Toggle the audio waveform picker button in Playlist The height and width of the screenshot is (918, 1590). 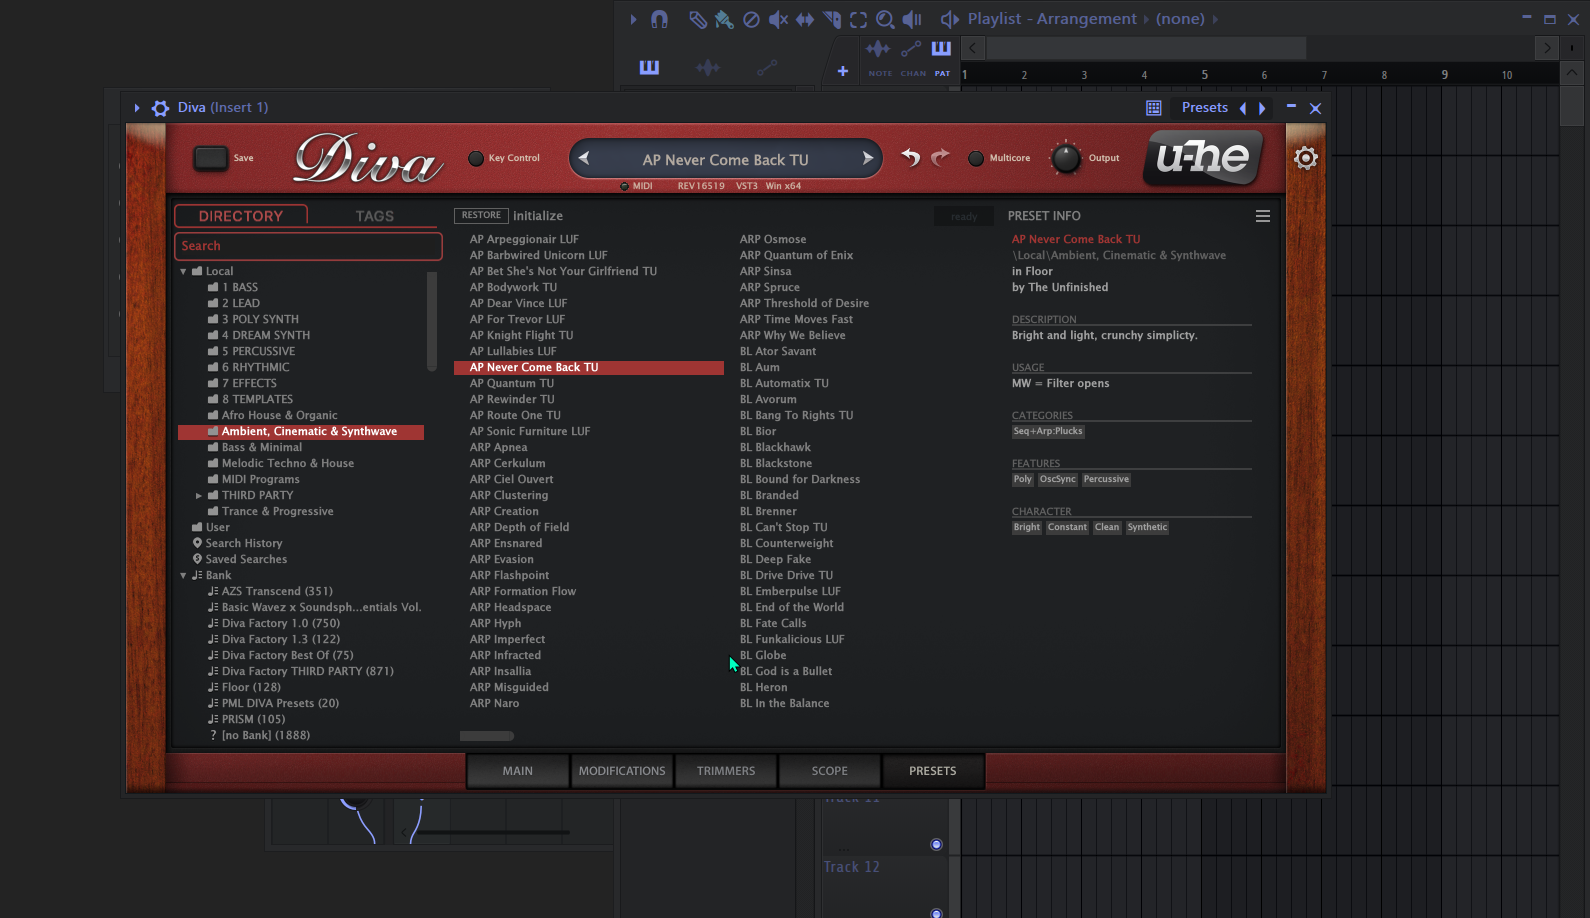tap(707, 67)
